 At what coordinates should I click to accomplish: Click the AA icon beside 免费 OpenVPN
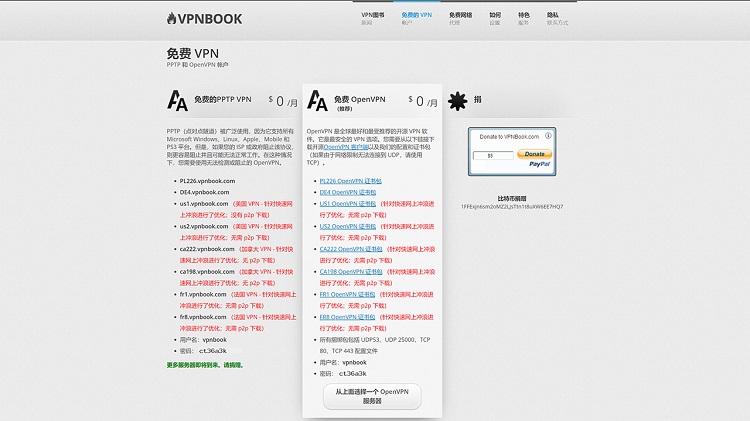[317, 100]
